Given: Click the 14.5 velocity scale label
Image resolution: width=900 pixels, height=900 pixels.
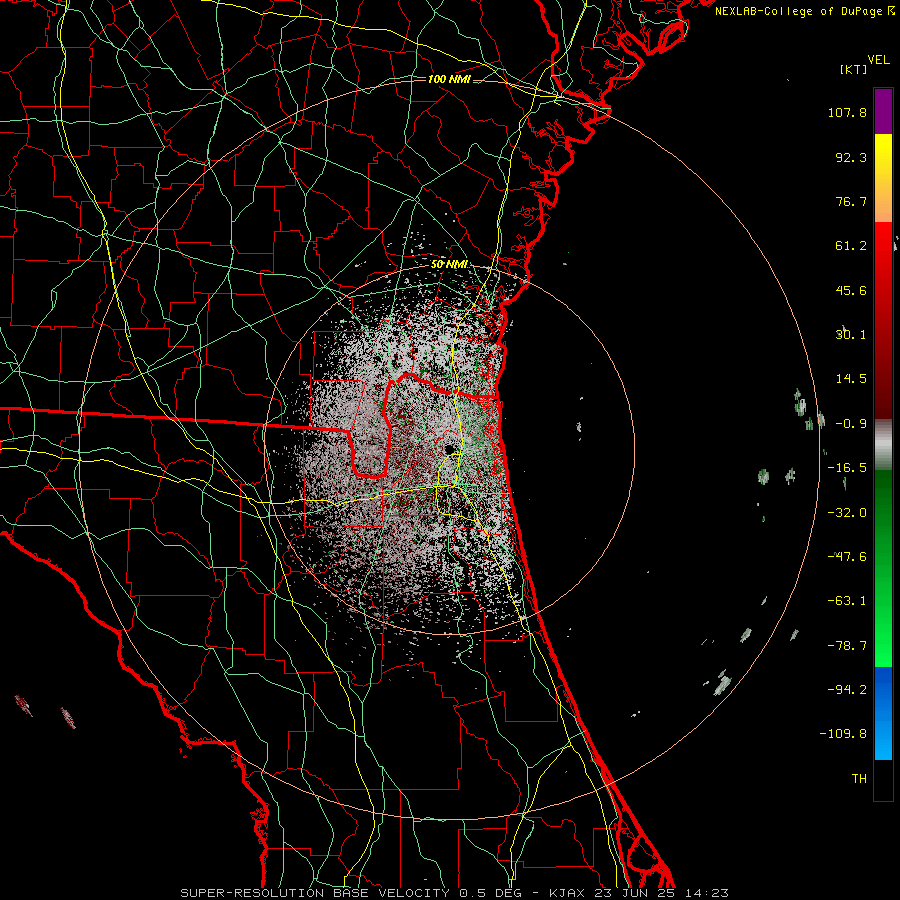Looking at the screenshot, I should point(851,379).
